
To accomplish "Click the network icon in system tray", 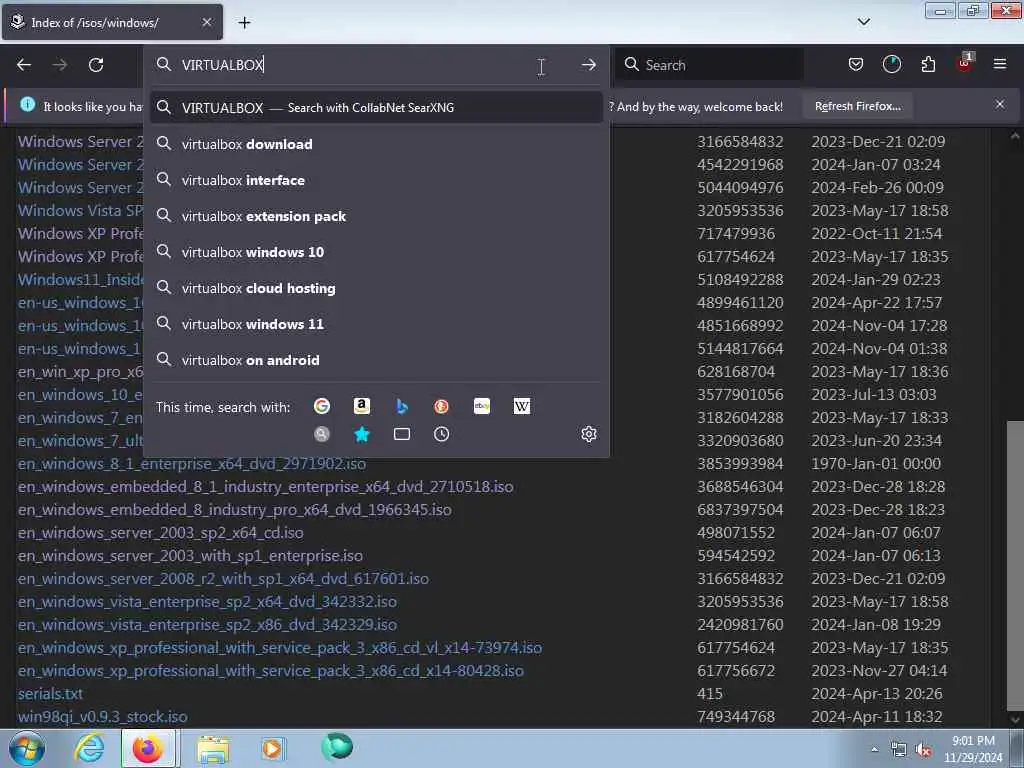I will tap(899, 750).
